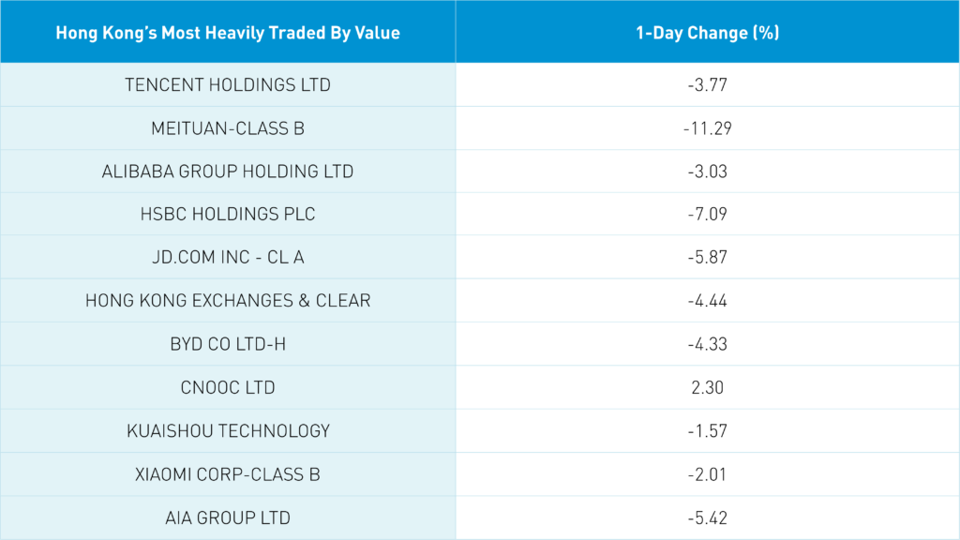
Task: Select CNOOC's 2.30 change value
Action: 707,387
